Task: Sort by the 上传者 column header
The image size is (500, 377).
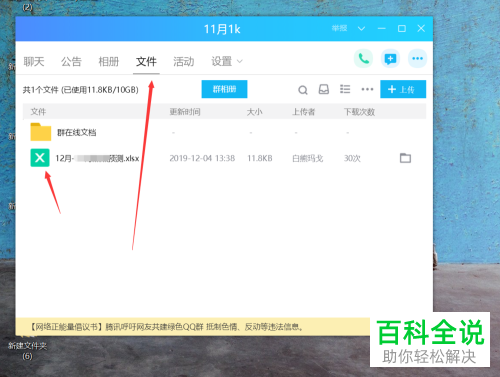Action: (x=303, y=112)
